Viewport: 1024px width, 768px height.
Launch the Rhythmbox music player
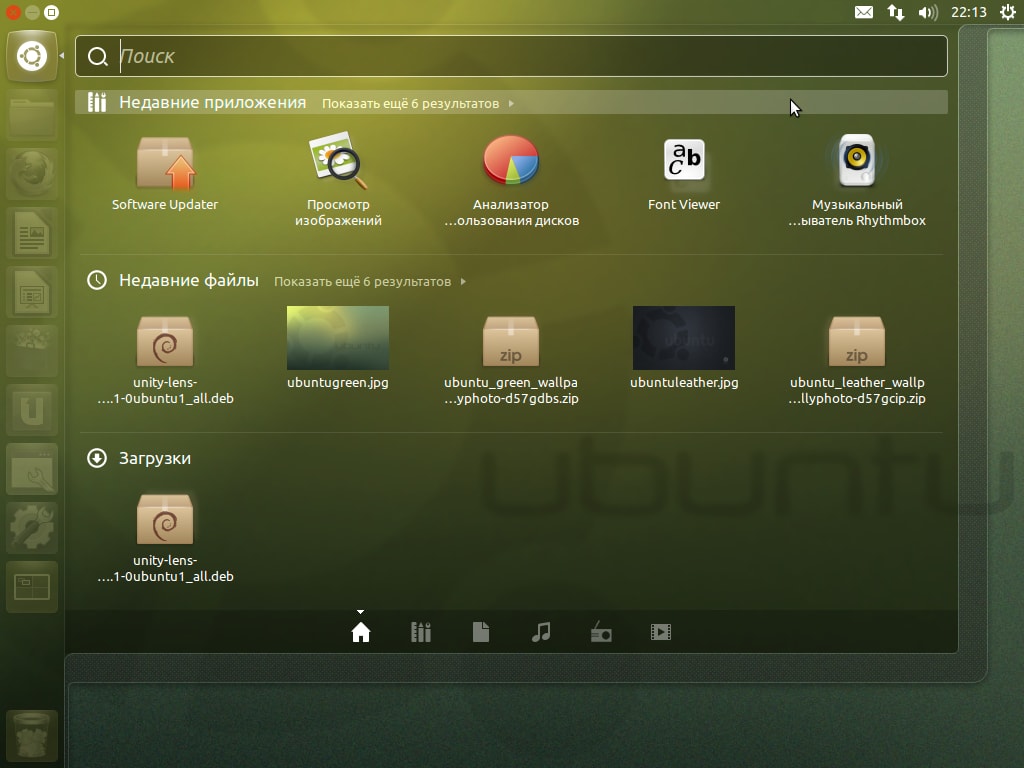coord(857,180)
